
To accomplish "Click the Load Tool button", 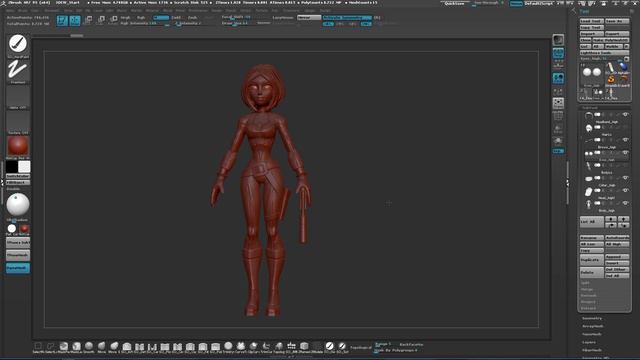I will pyautogui.click(x=591, y=21).
